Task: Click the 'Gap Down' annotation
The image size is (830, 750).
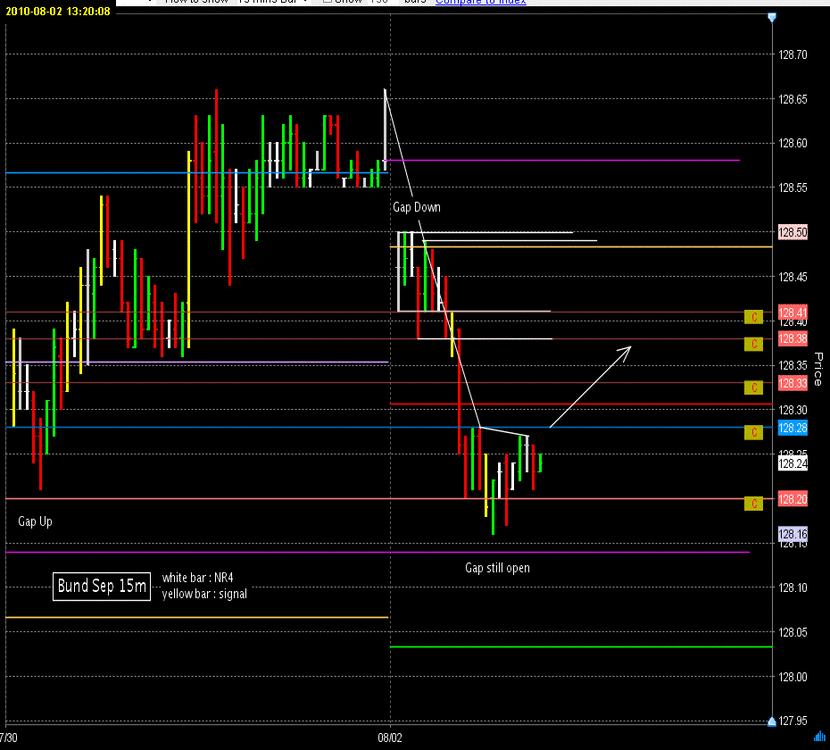Action: tap(417, 207)
